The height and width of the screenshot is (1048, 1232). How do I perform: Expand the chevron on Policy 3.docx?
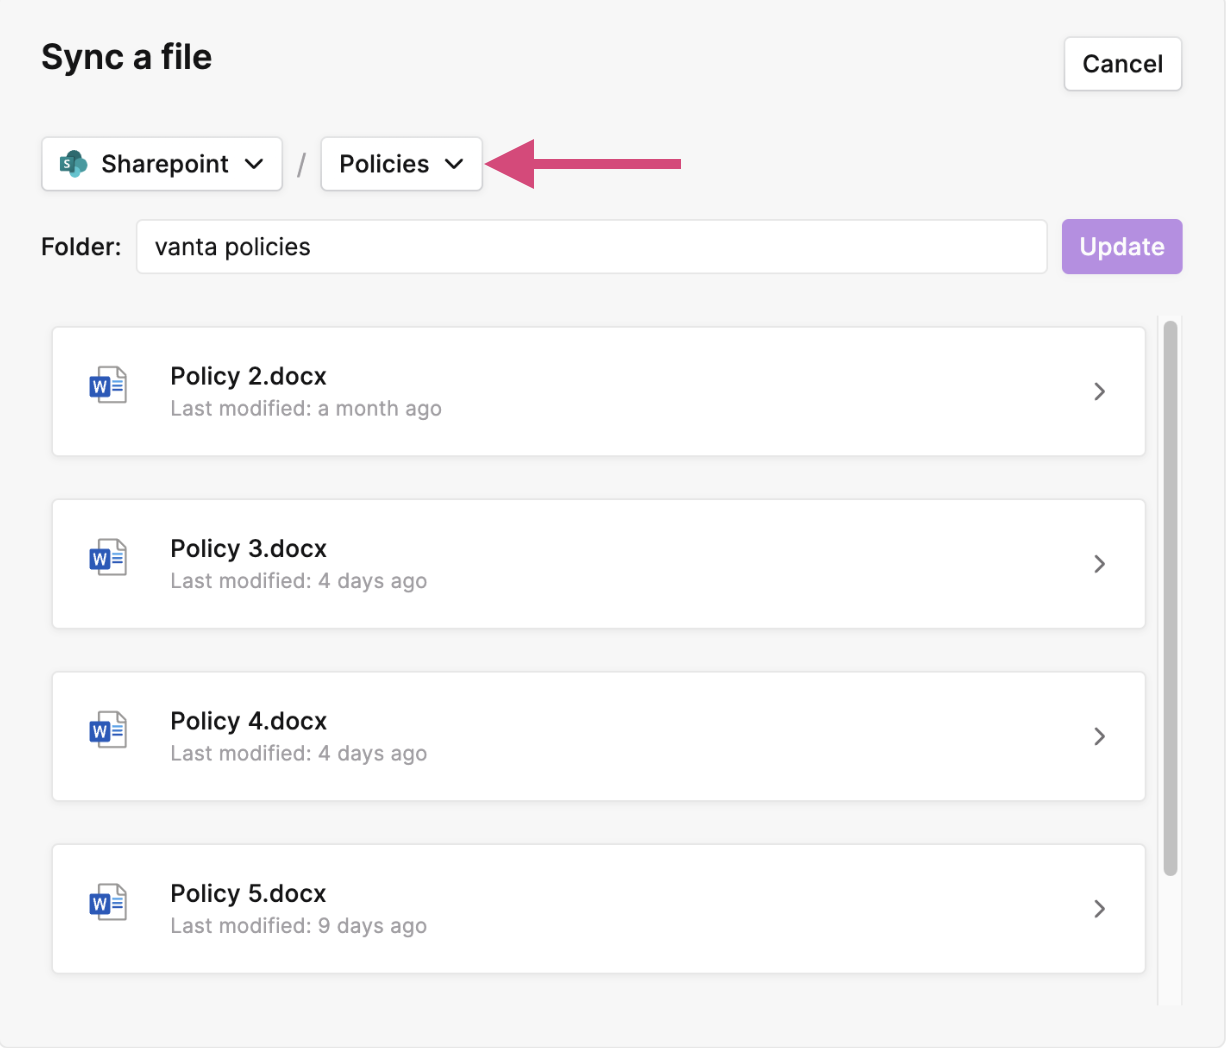coord(1099,564)
